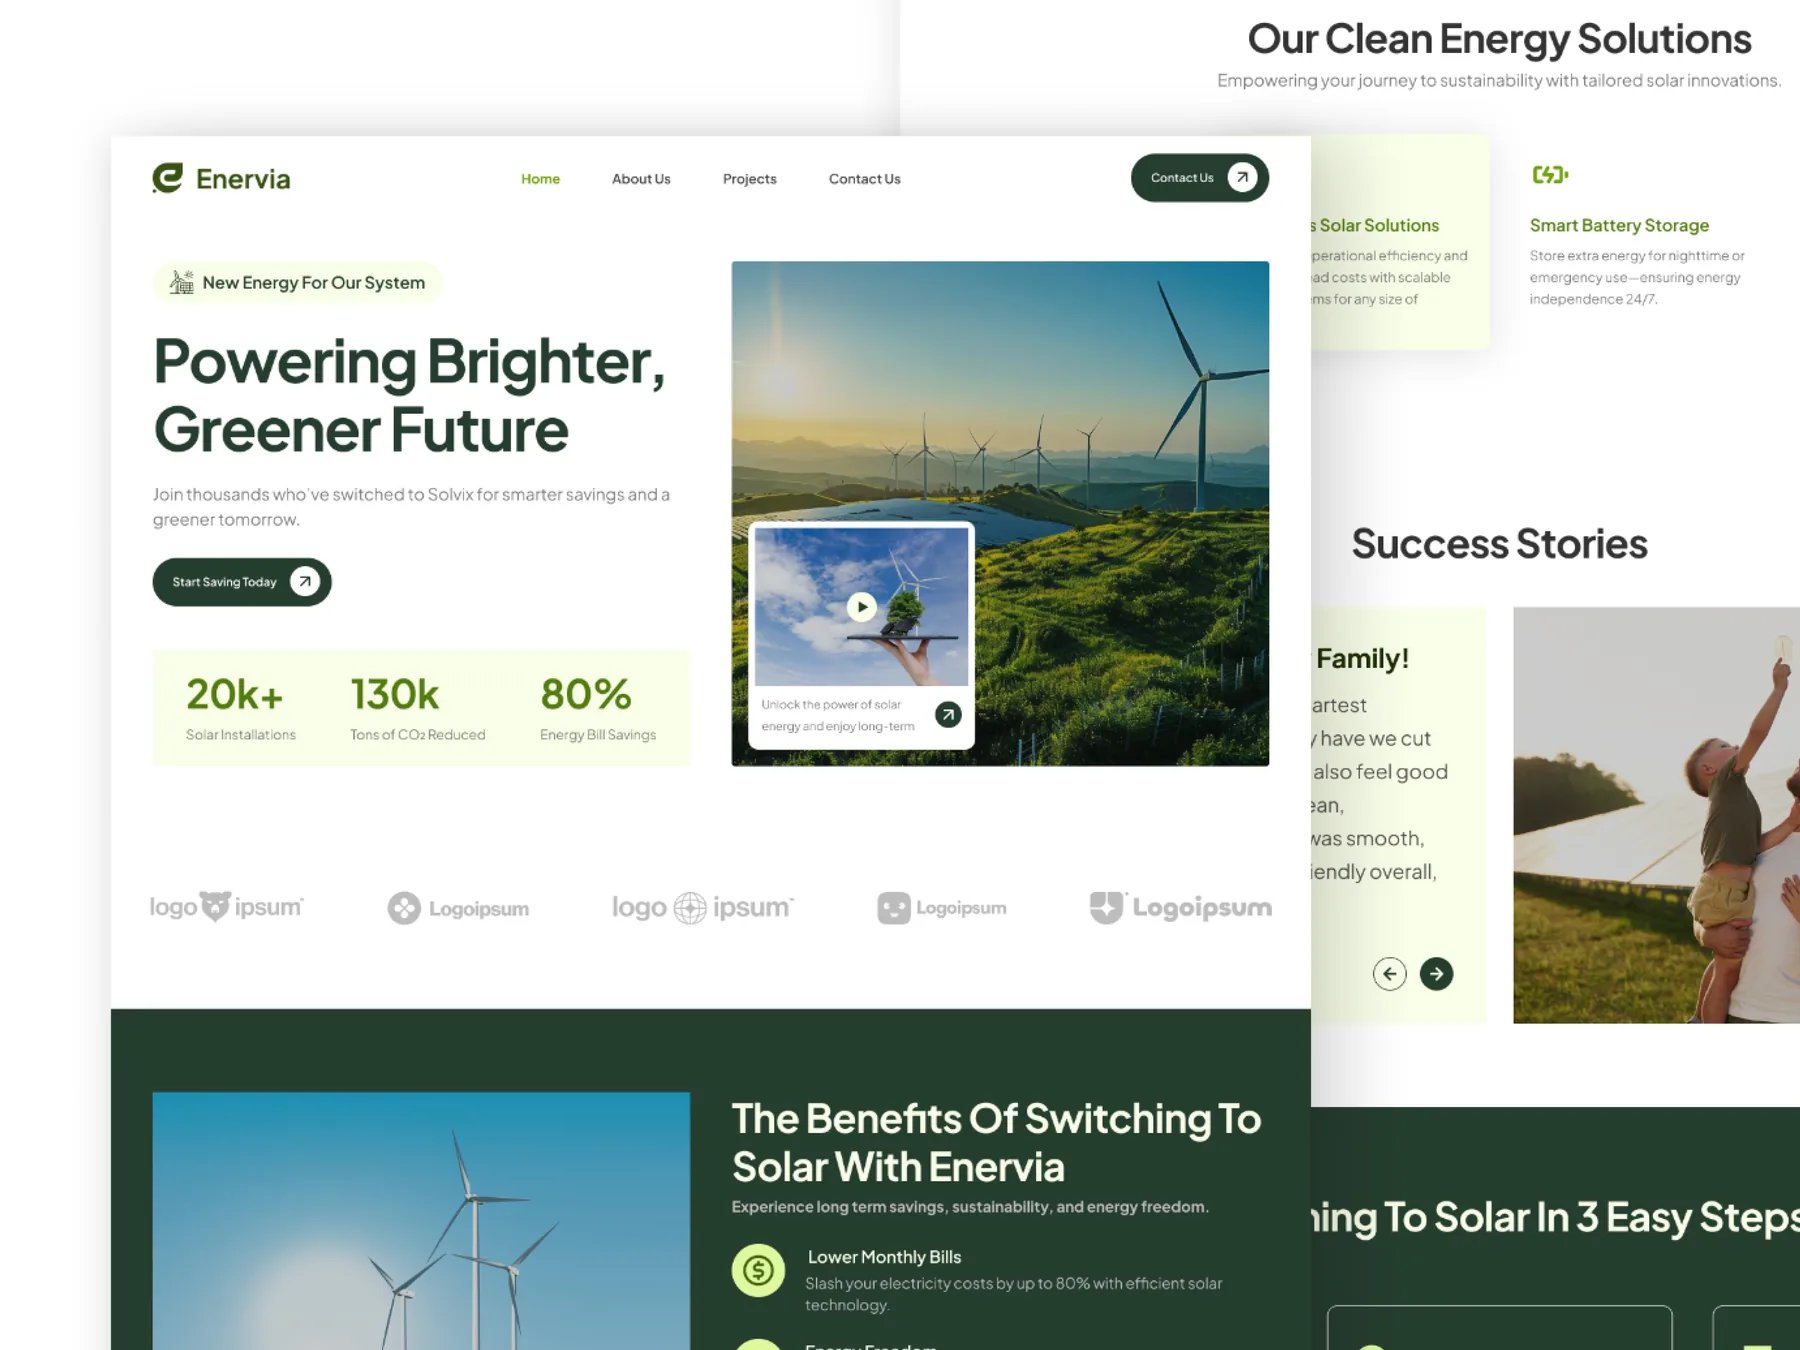This screenshot has width=1800, height=1350.
Task: Click the globe logo ipsum logo
Action: (702, 907)
